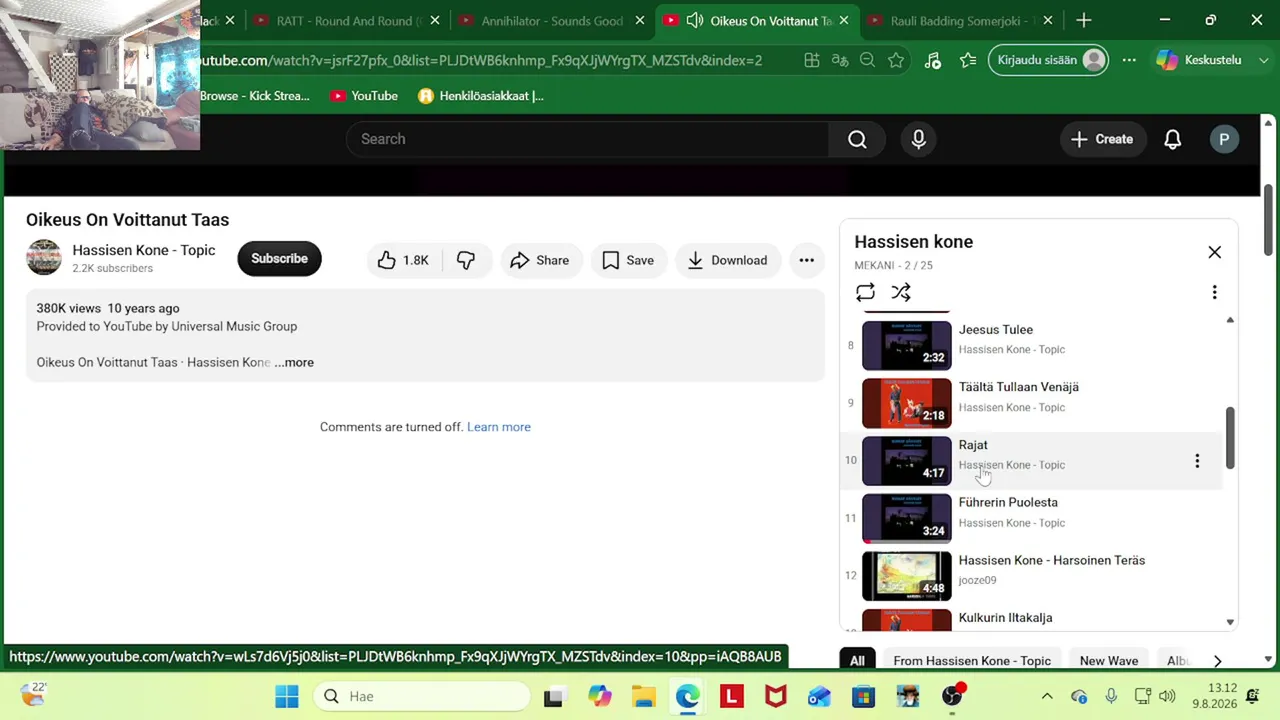Open the options menu for the Rajat row

click(x=1197, y=461)
